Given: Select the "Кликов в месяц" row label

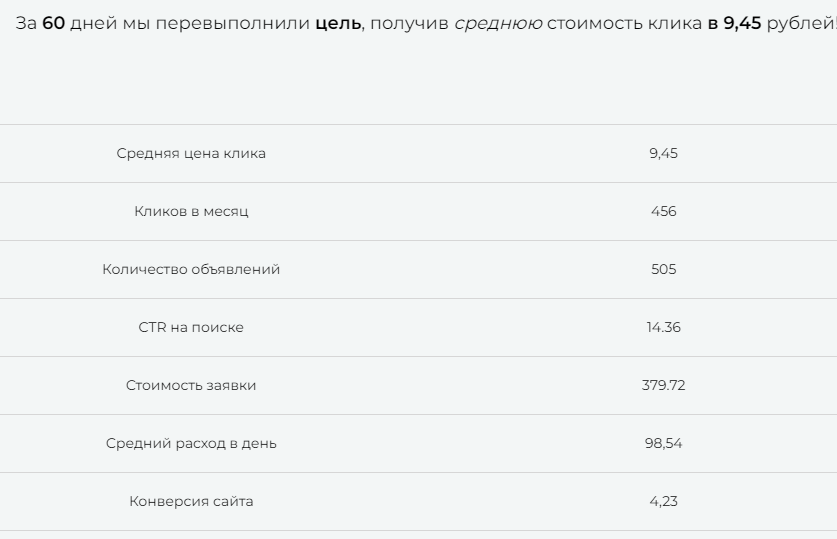Looking at the screenshot, I should [191, 211].
